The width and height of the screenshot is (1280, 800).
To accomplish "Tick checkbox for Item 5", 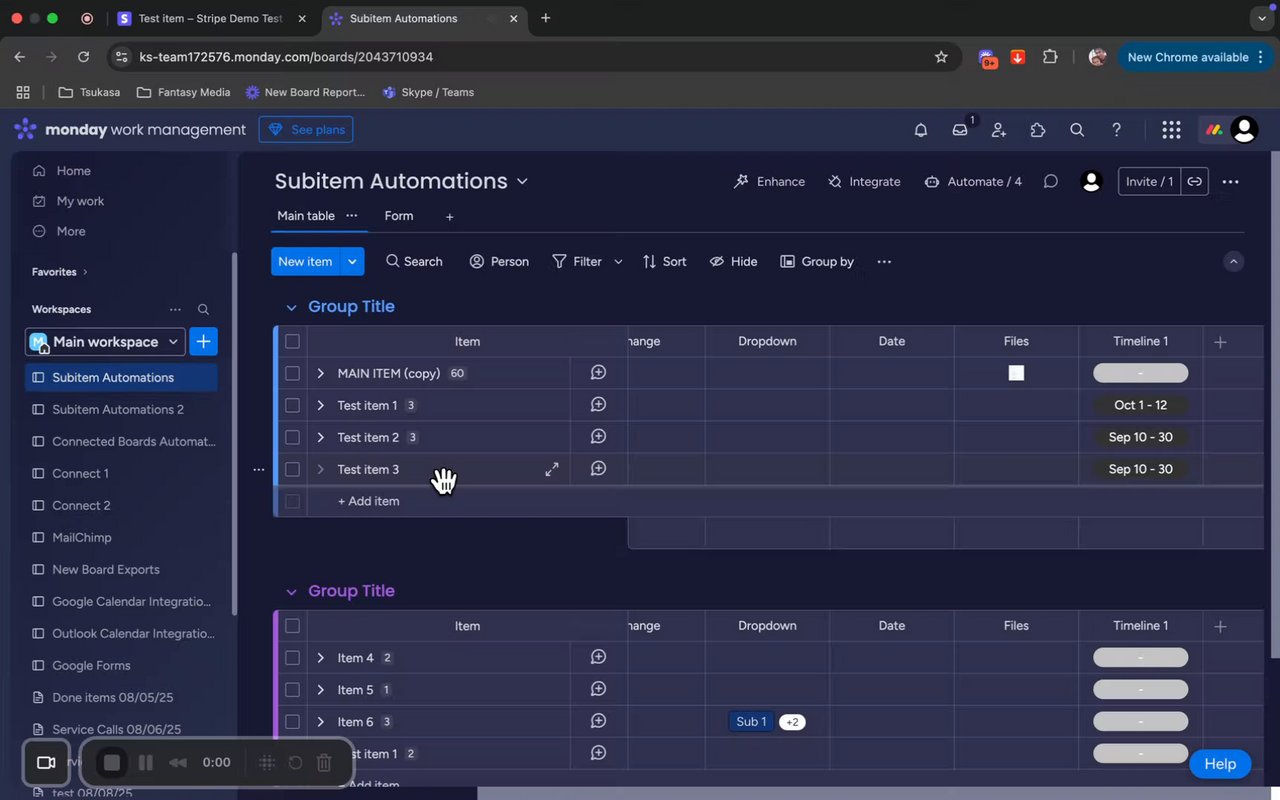I will [292, 690].
